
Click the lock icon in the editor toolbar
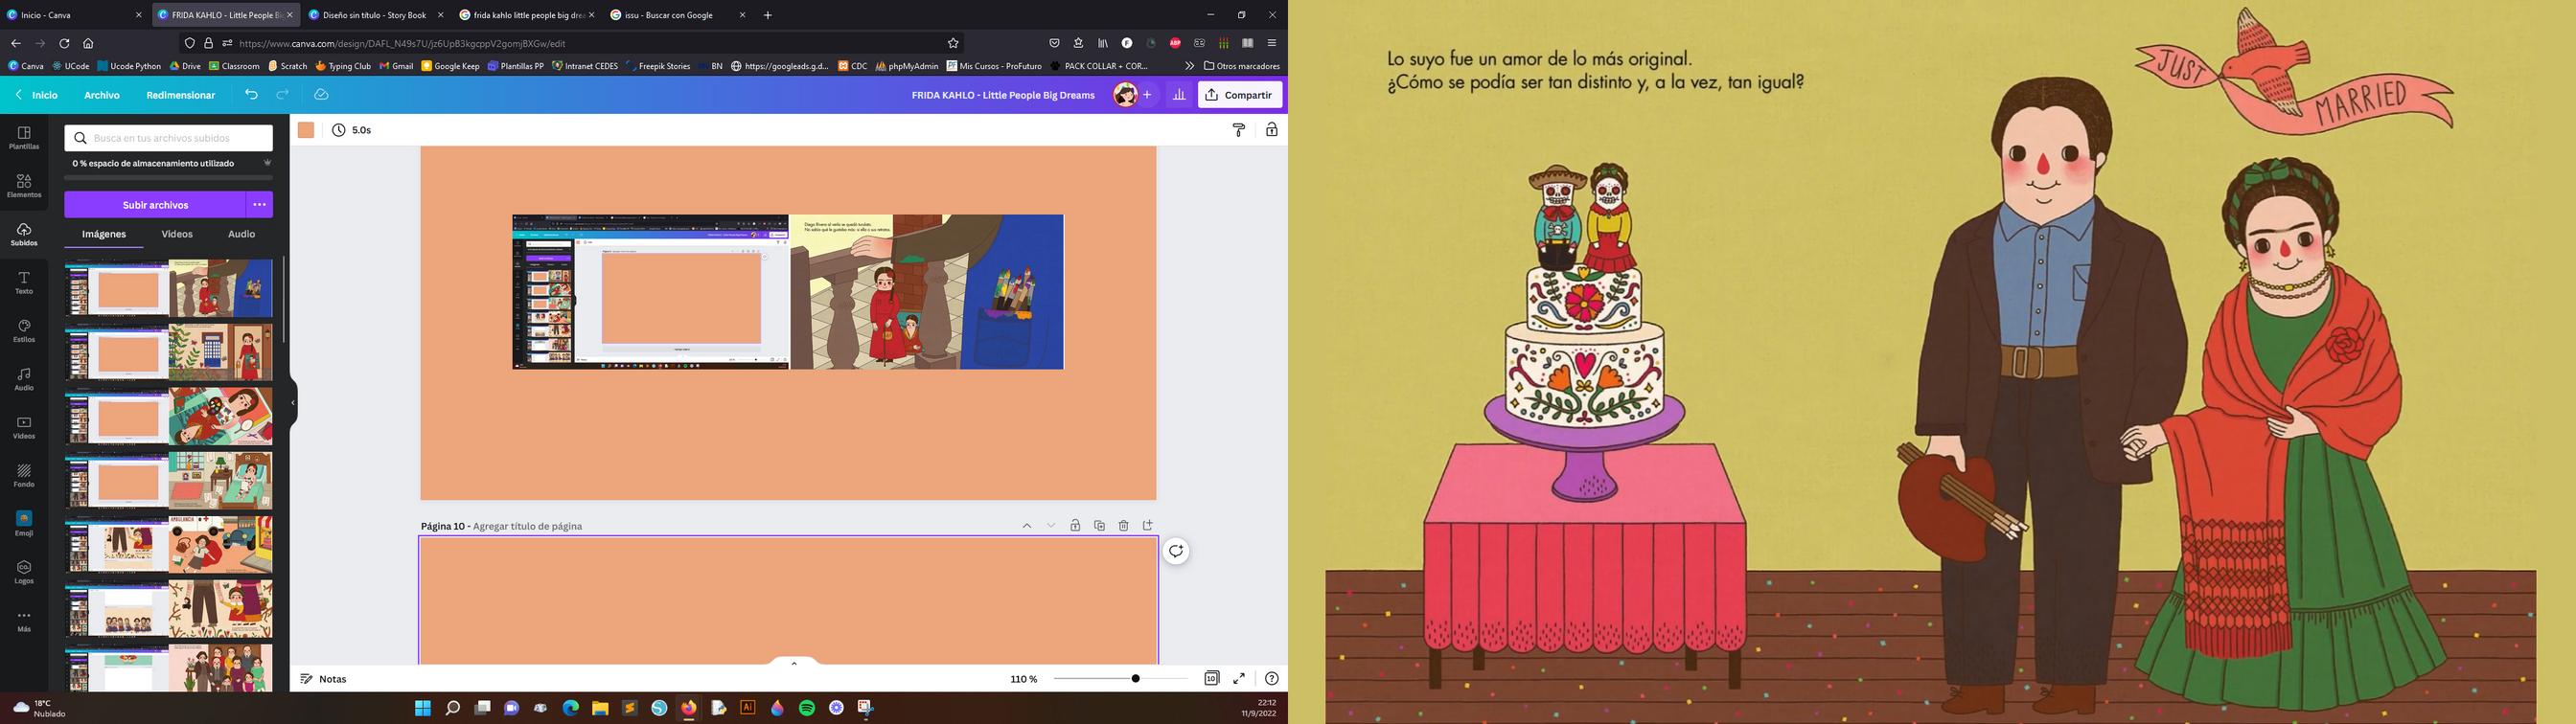[x=1271, y=130]
